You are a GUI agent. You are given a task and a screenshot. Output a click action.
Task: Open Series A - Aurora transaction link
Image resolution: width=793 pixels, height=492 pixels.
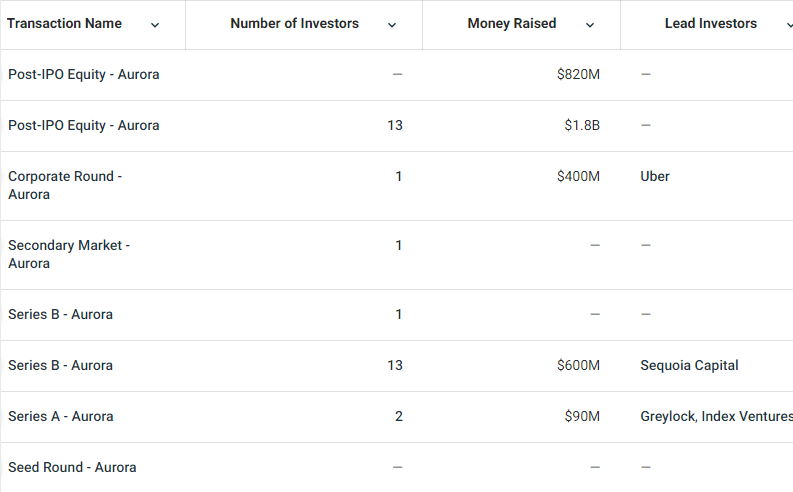click(x=61, y=416)
